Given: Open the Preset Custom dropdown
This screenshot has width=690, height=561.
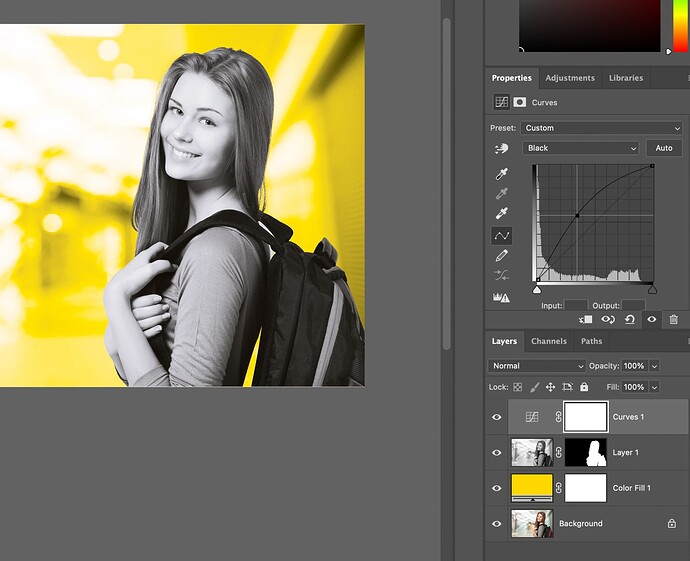Looking at the screenshot, I should point(602,128).
